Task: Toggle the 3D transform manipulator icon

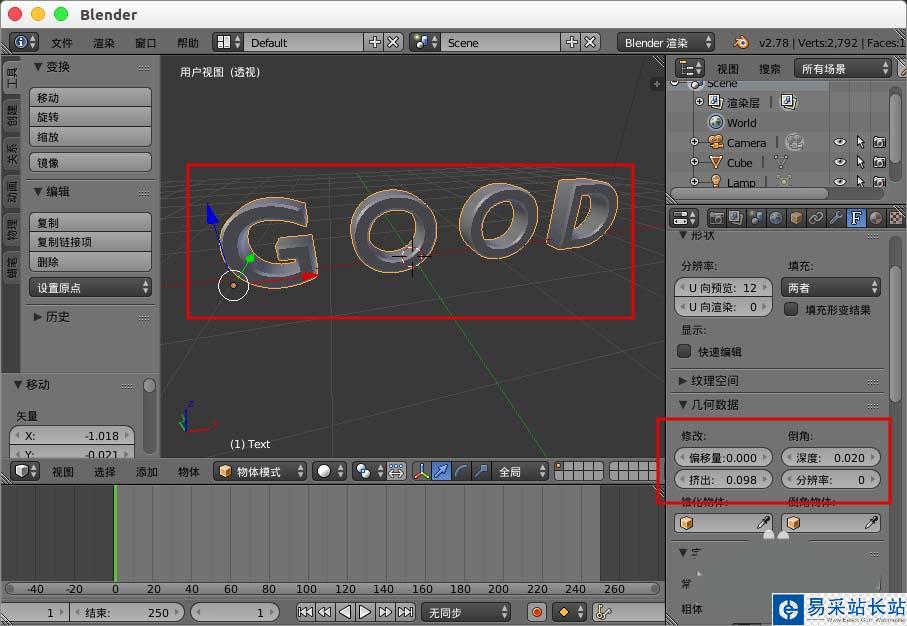Action: (x=421, y=471)
